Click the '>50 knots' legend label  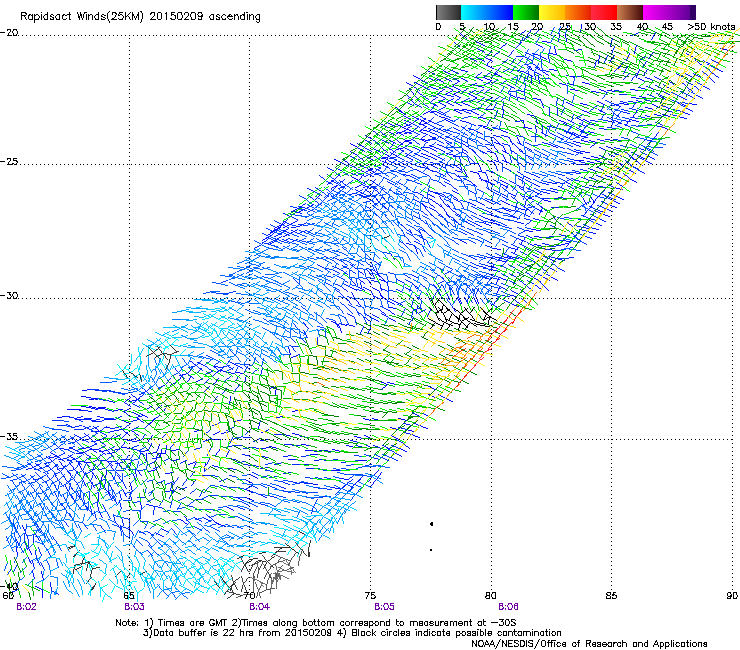711,27
